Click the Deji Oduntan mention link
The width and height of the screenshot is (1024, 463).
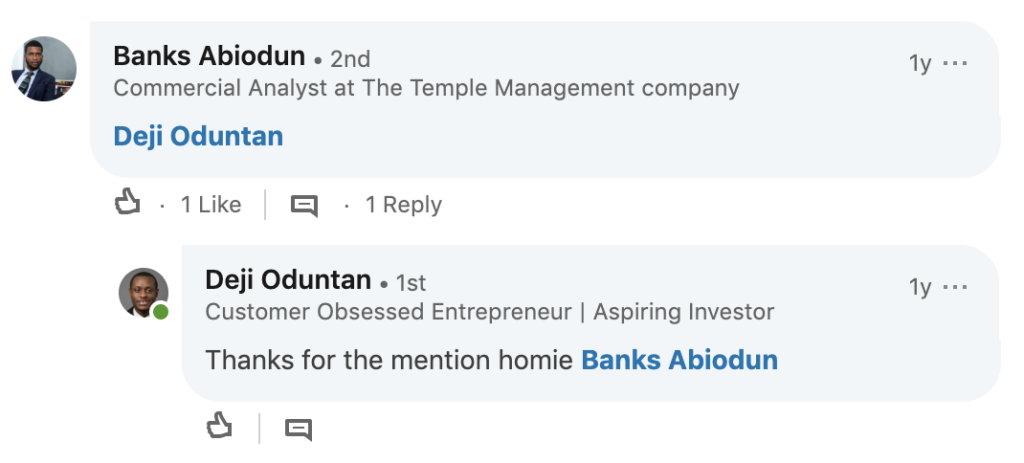pos(198,136)
